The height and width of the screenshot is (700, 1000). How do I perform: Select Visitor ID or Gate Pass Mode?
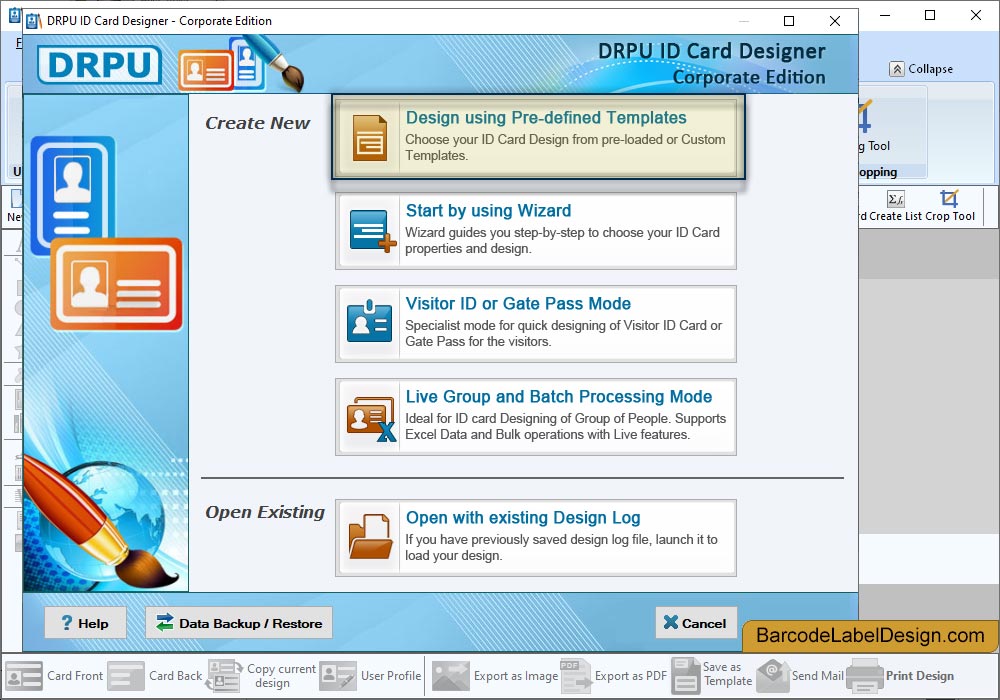point(536,324)
